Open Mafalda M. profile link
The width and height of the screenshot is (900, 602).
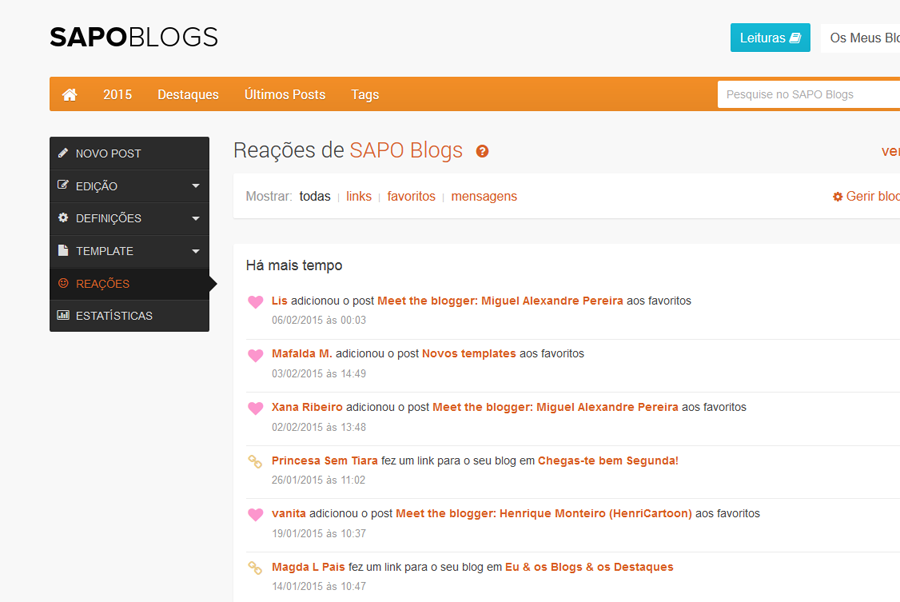pyautogui.click(x=302, y=354)
